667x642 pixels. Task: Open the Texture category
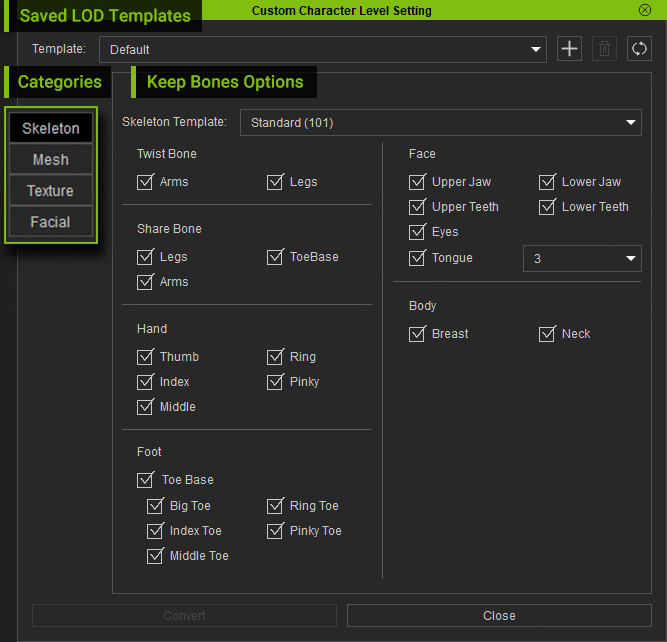tap(51, 191)
